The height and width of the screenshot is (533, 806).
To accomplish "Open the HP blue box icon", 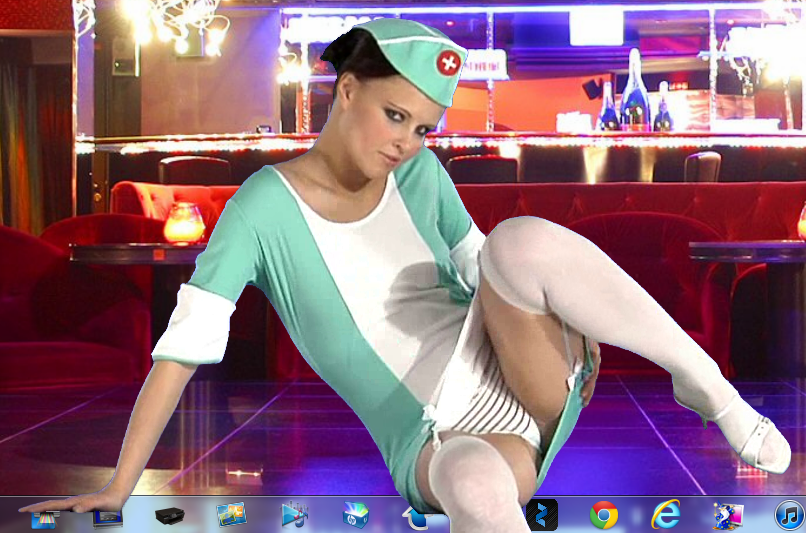I will coord(355,515).
